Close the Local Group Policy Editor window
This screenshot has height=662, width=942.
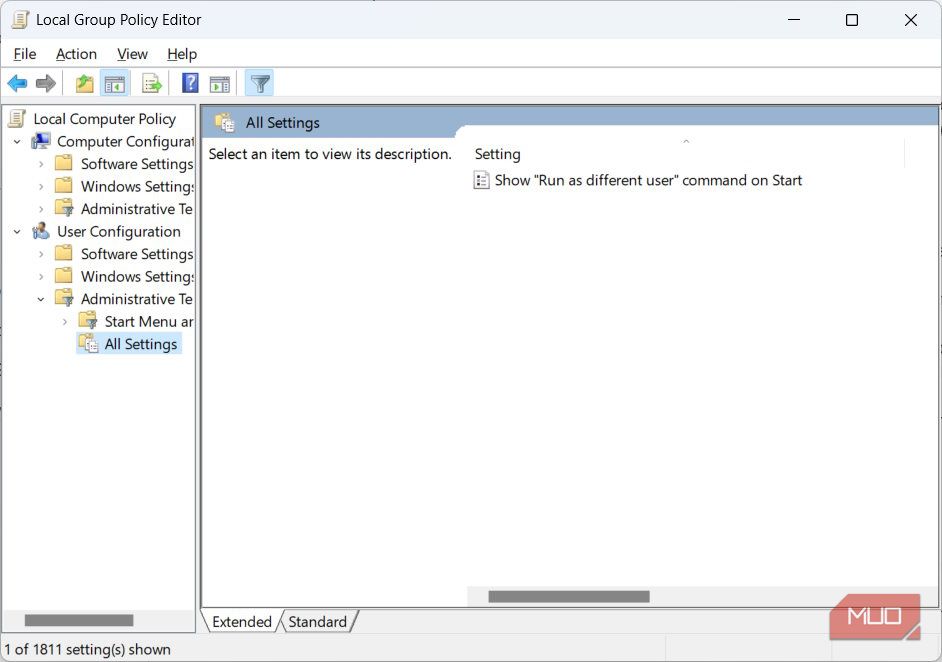tap(911, 20)
